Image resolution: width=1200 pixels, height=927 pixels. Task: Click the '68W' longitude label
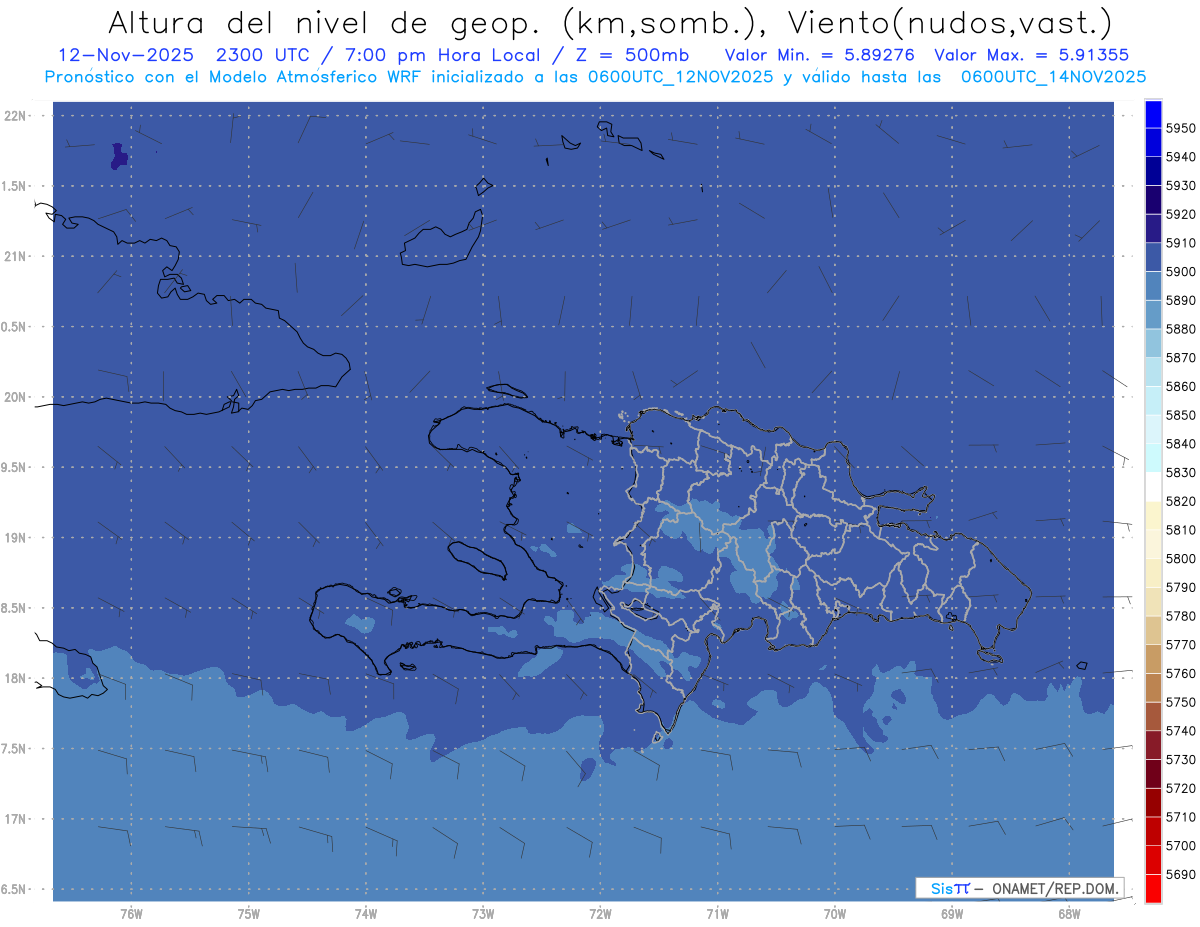1069,914
